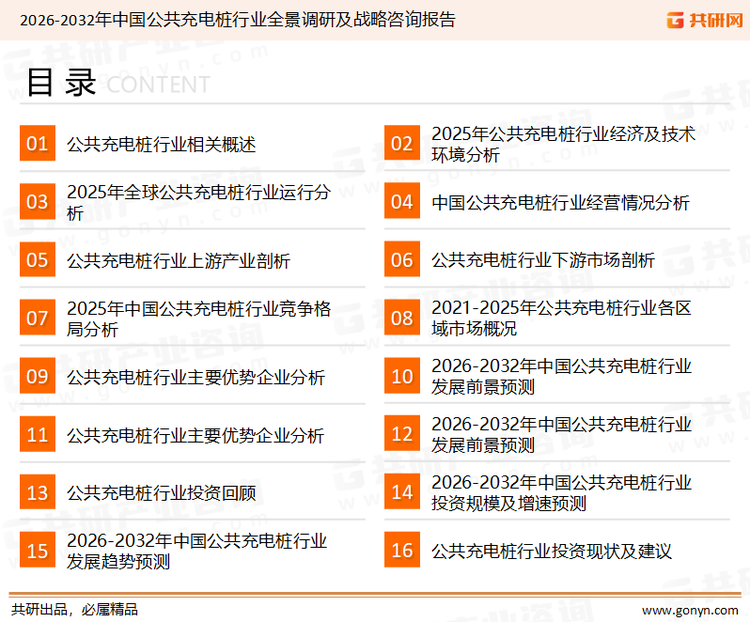The image size is (750, 622).
Task: Open chapter 公共充电桩行业投资现状及建议
Action: coord(551,551)
